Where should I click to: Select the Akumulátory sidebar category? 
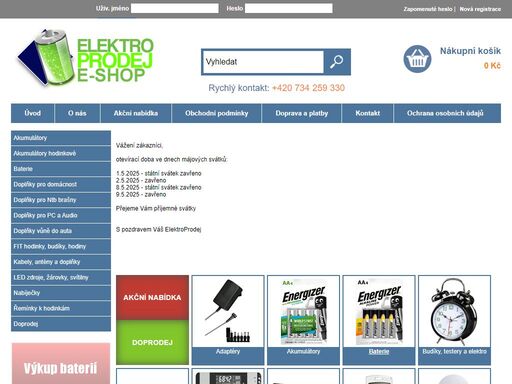61,138
